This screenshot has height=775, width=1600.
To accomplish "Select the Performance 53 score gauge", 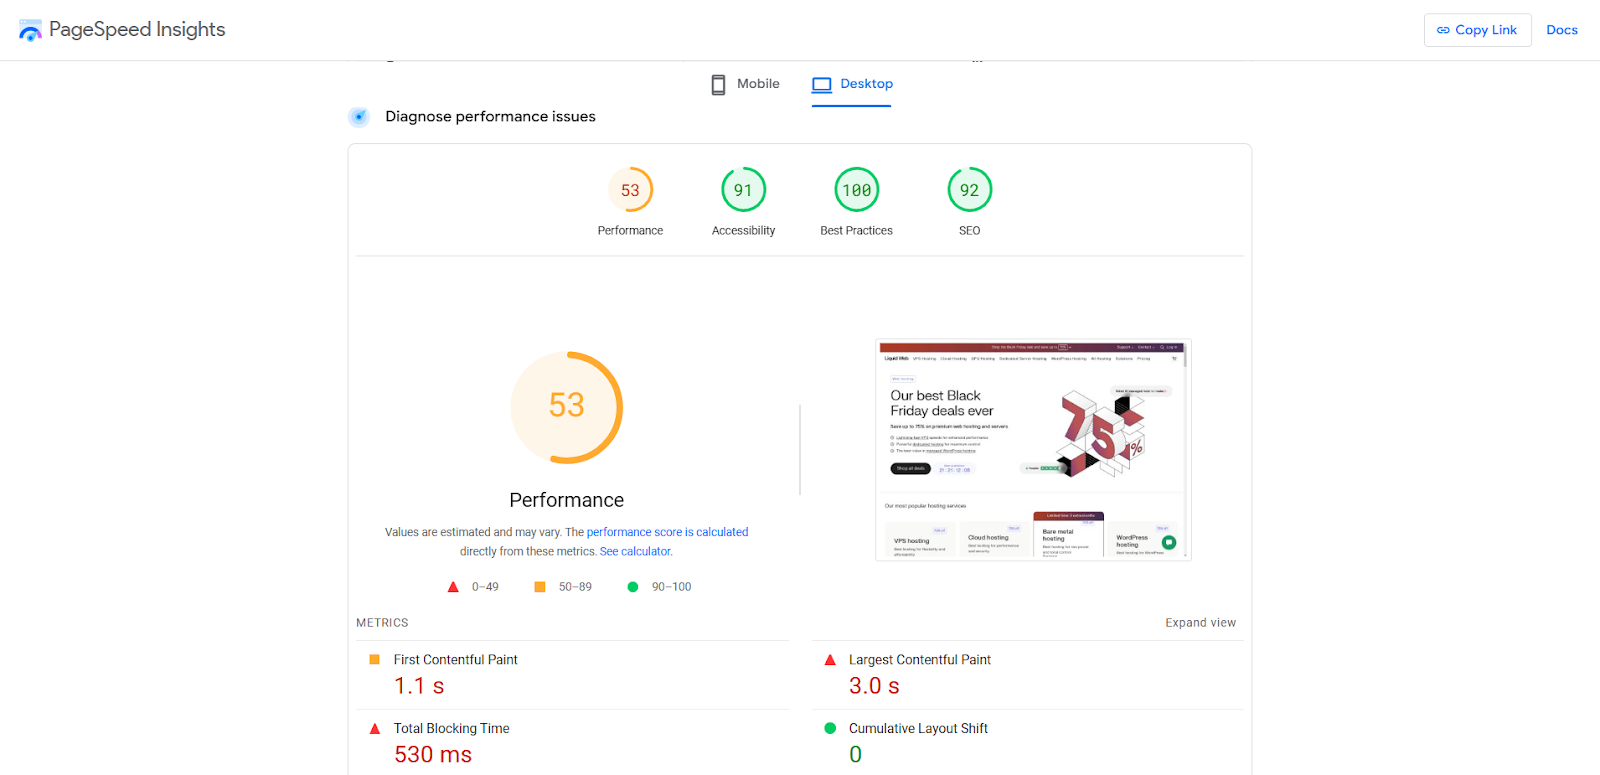I will click(630, 190).
